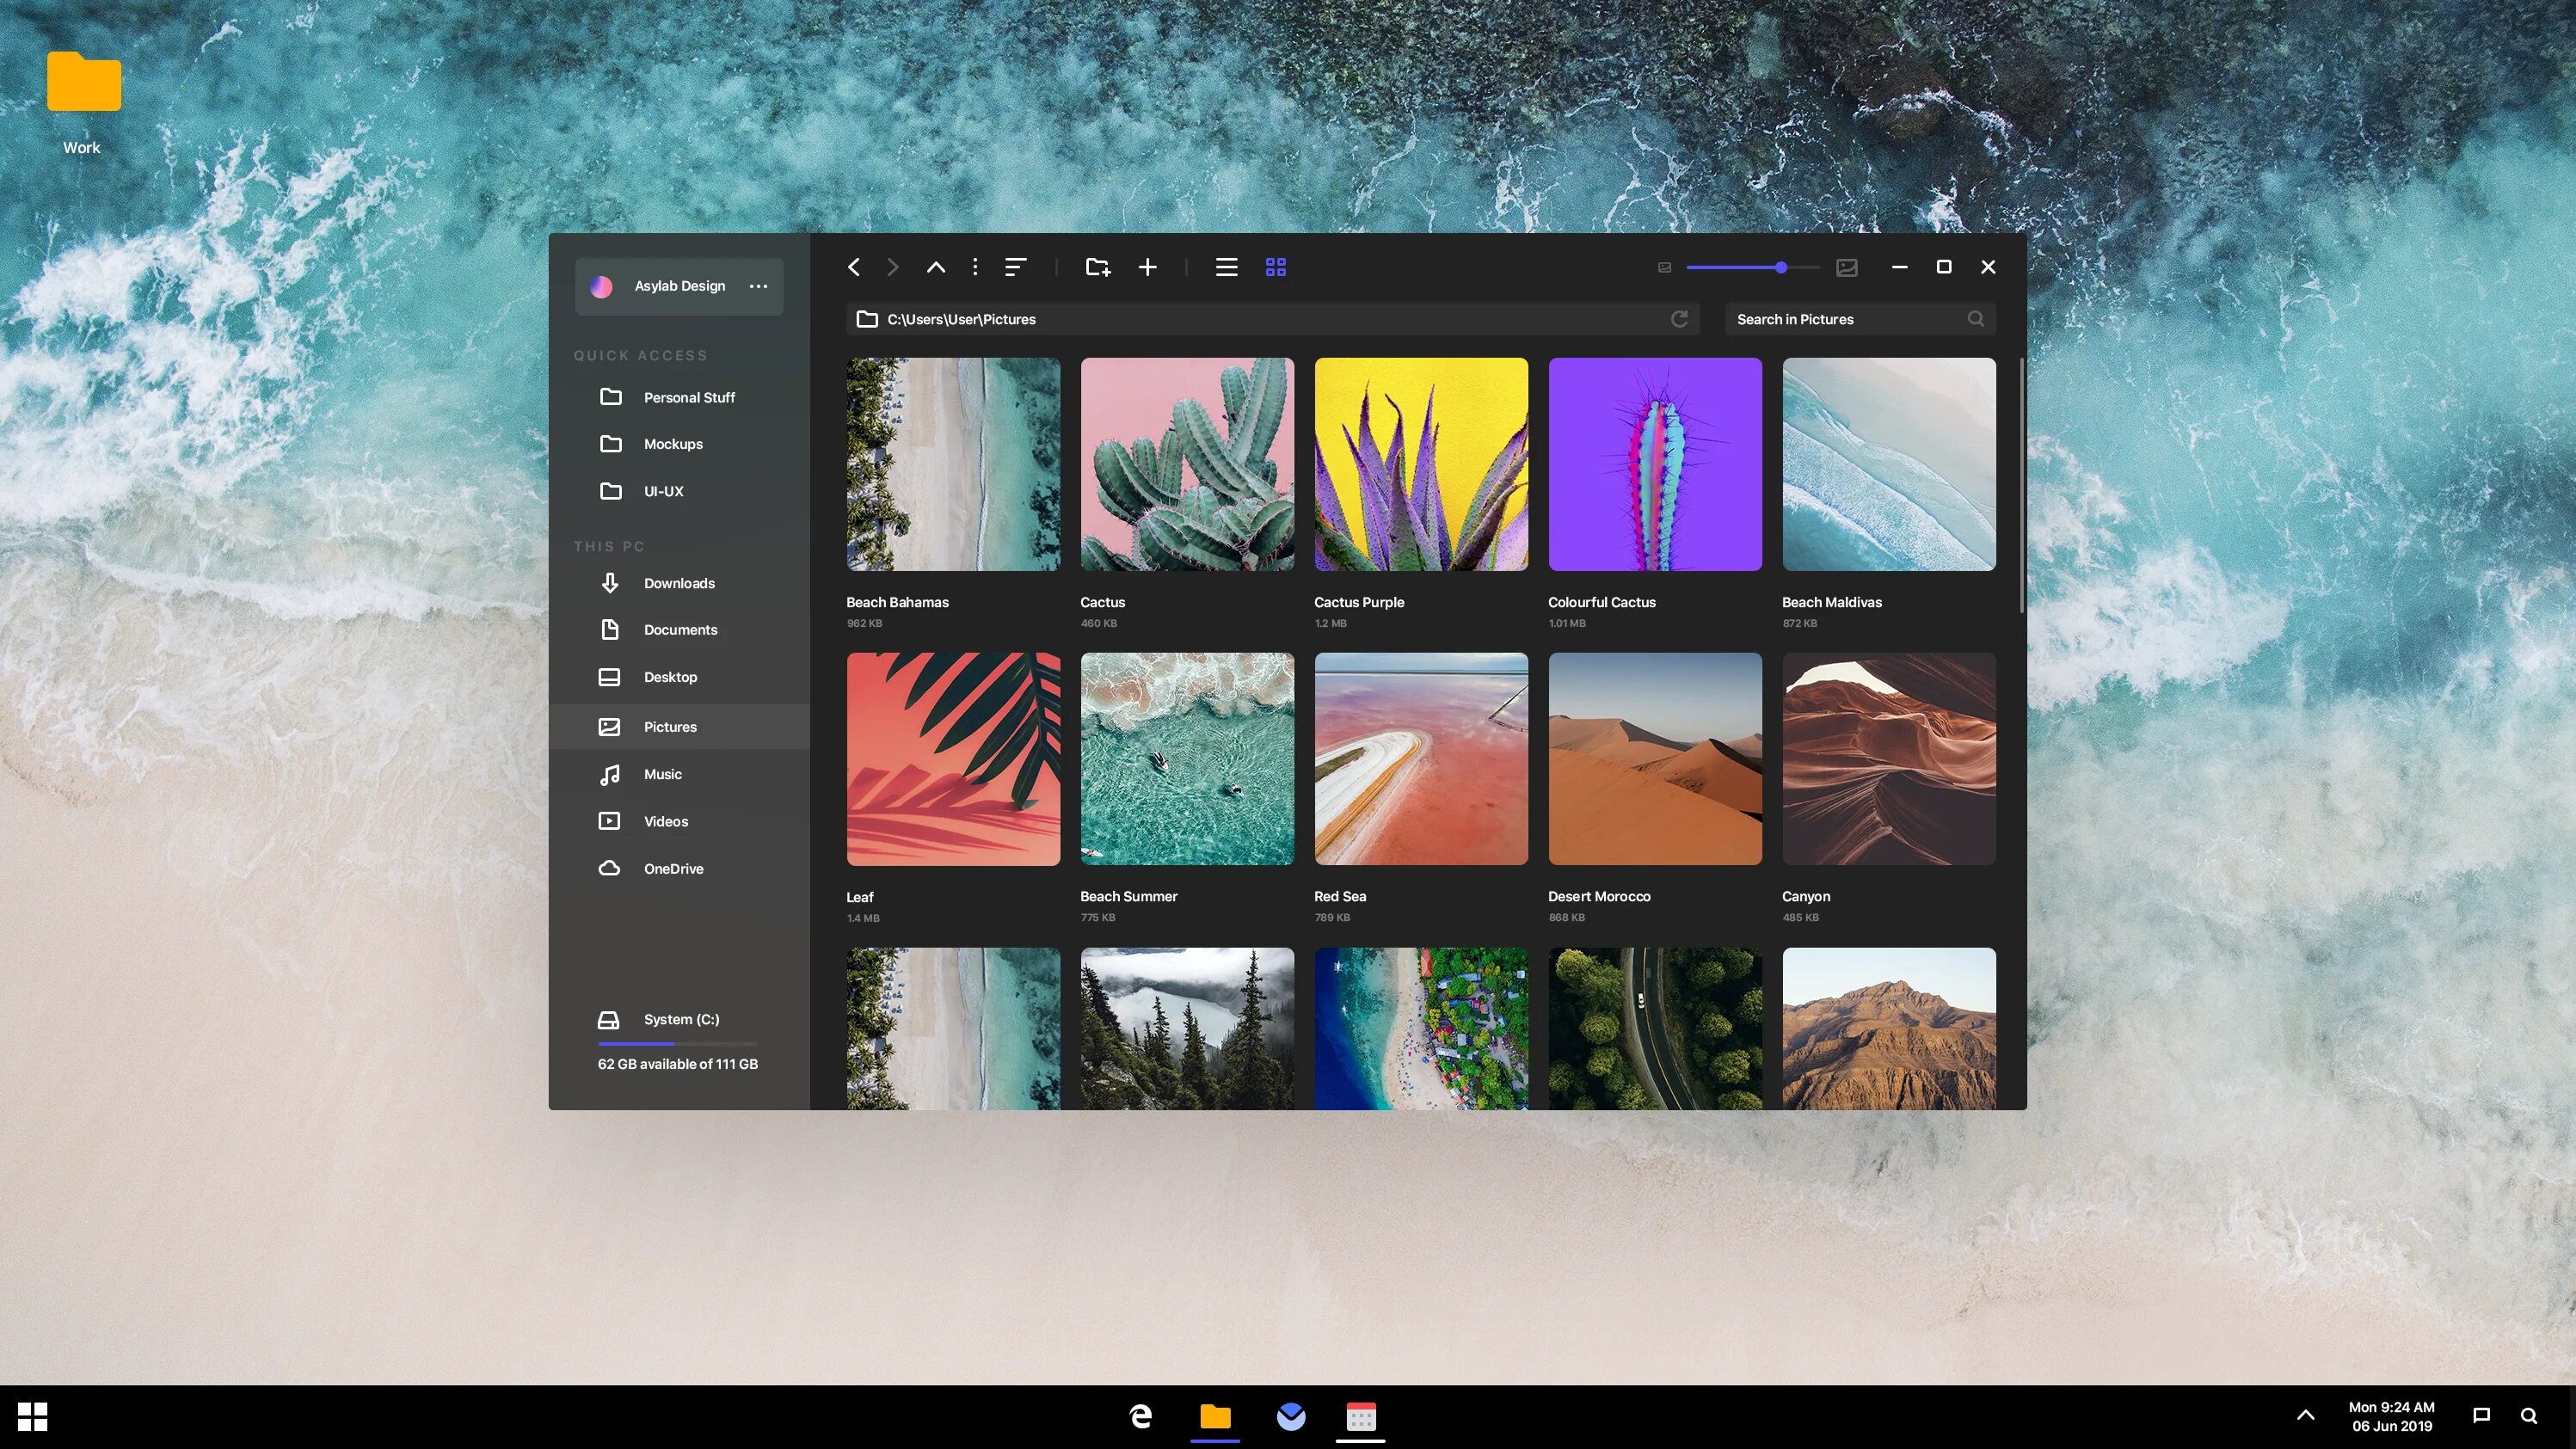Refresh the Pictures folder path
The image size is (2576, 1449).
1679,319
